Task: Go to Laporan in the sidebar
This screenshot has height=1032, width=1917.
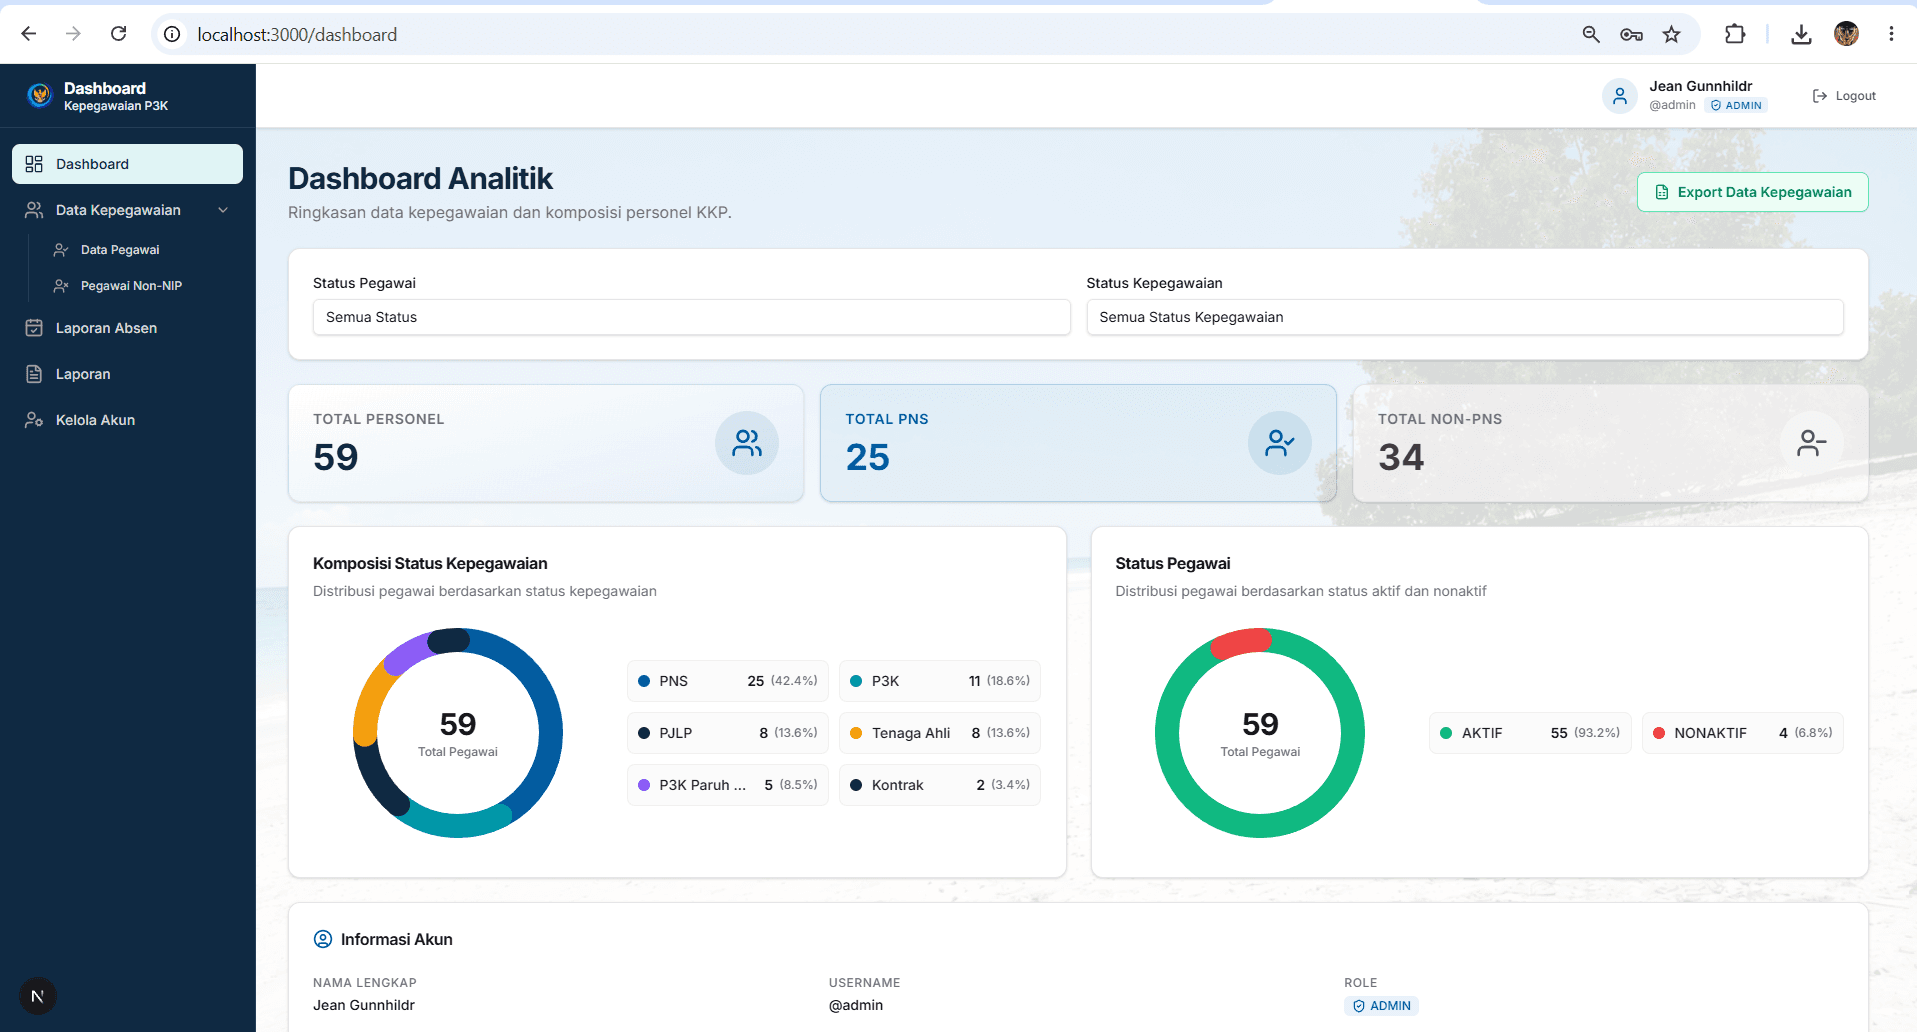Action: pyautogui.click(x=127, y=374)
